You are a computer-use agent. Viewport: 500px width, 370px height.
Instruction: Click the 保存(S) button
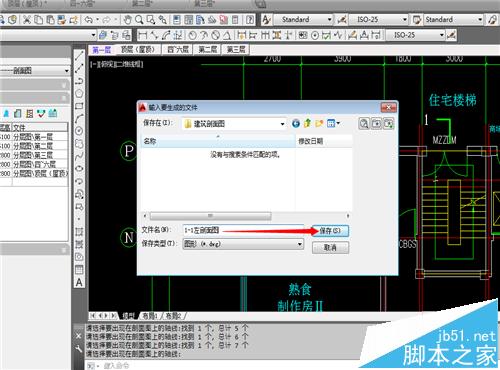(x=330, y=231)
